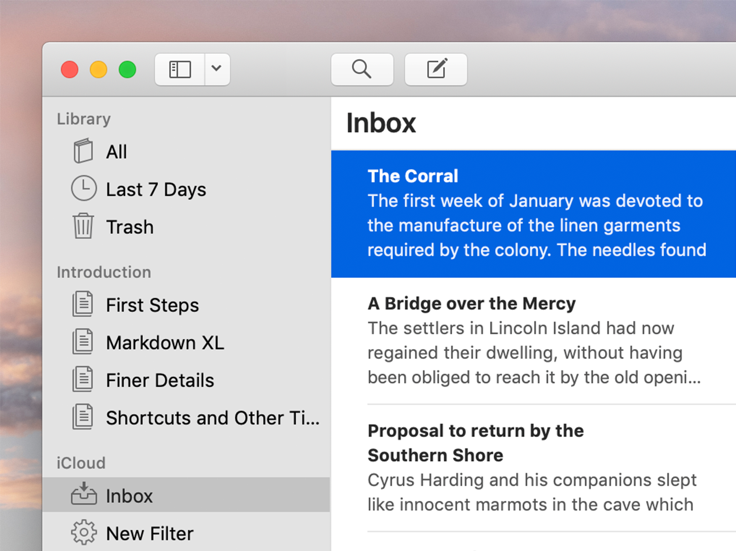Viewport: 736px width, 551px height.
Task: Maximize window with green button
Action: (127, 69)
